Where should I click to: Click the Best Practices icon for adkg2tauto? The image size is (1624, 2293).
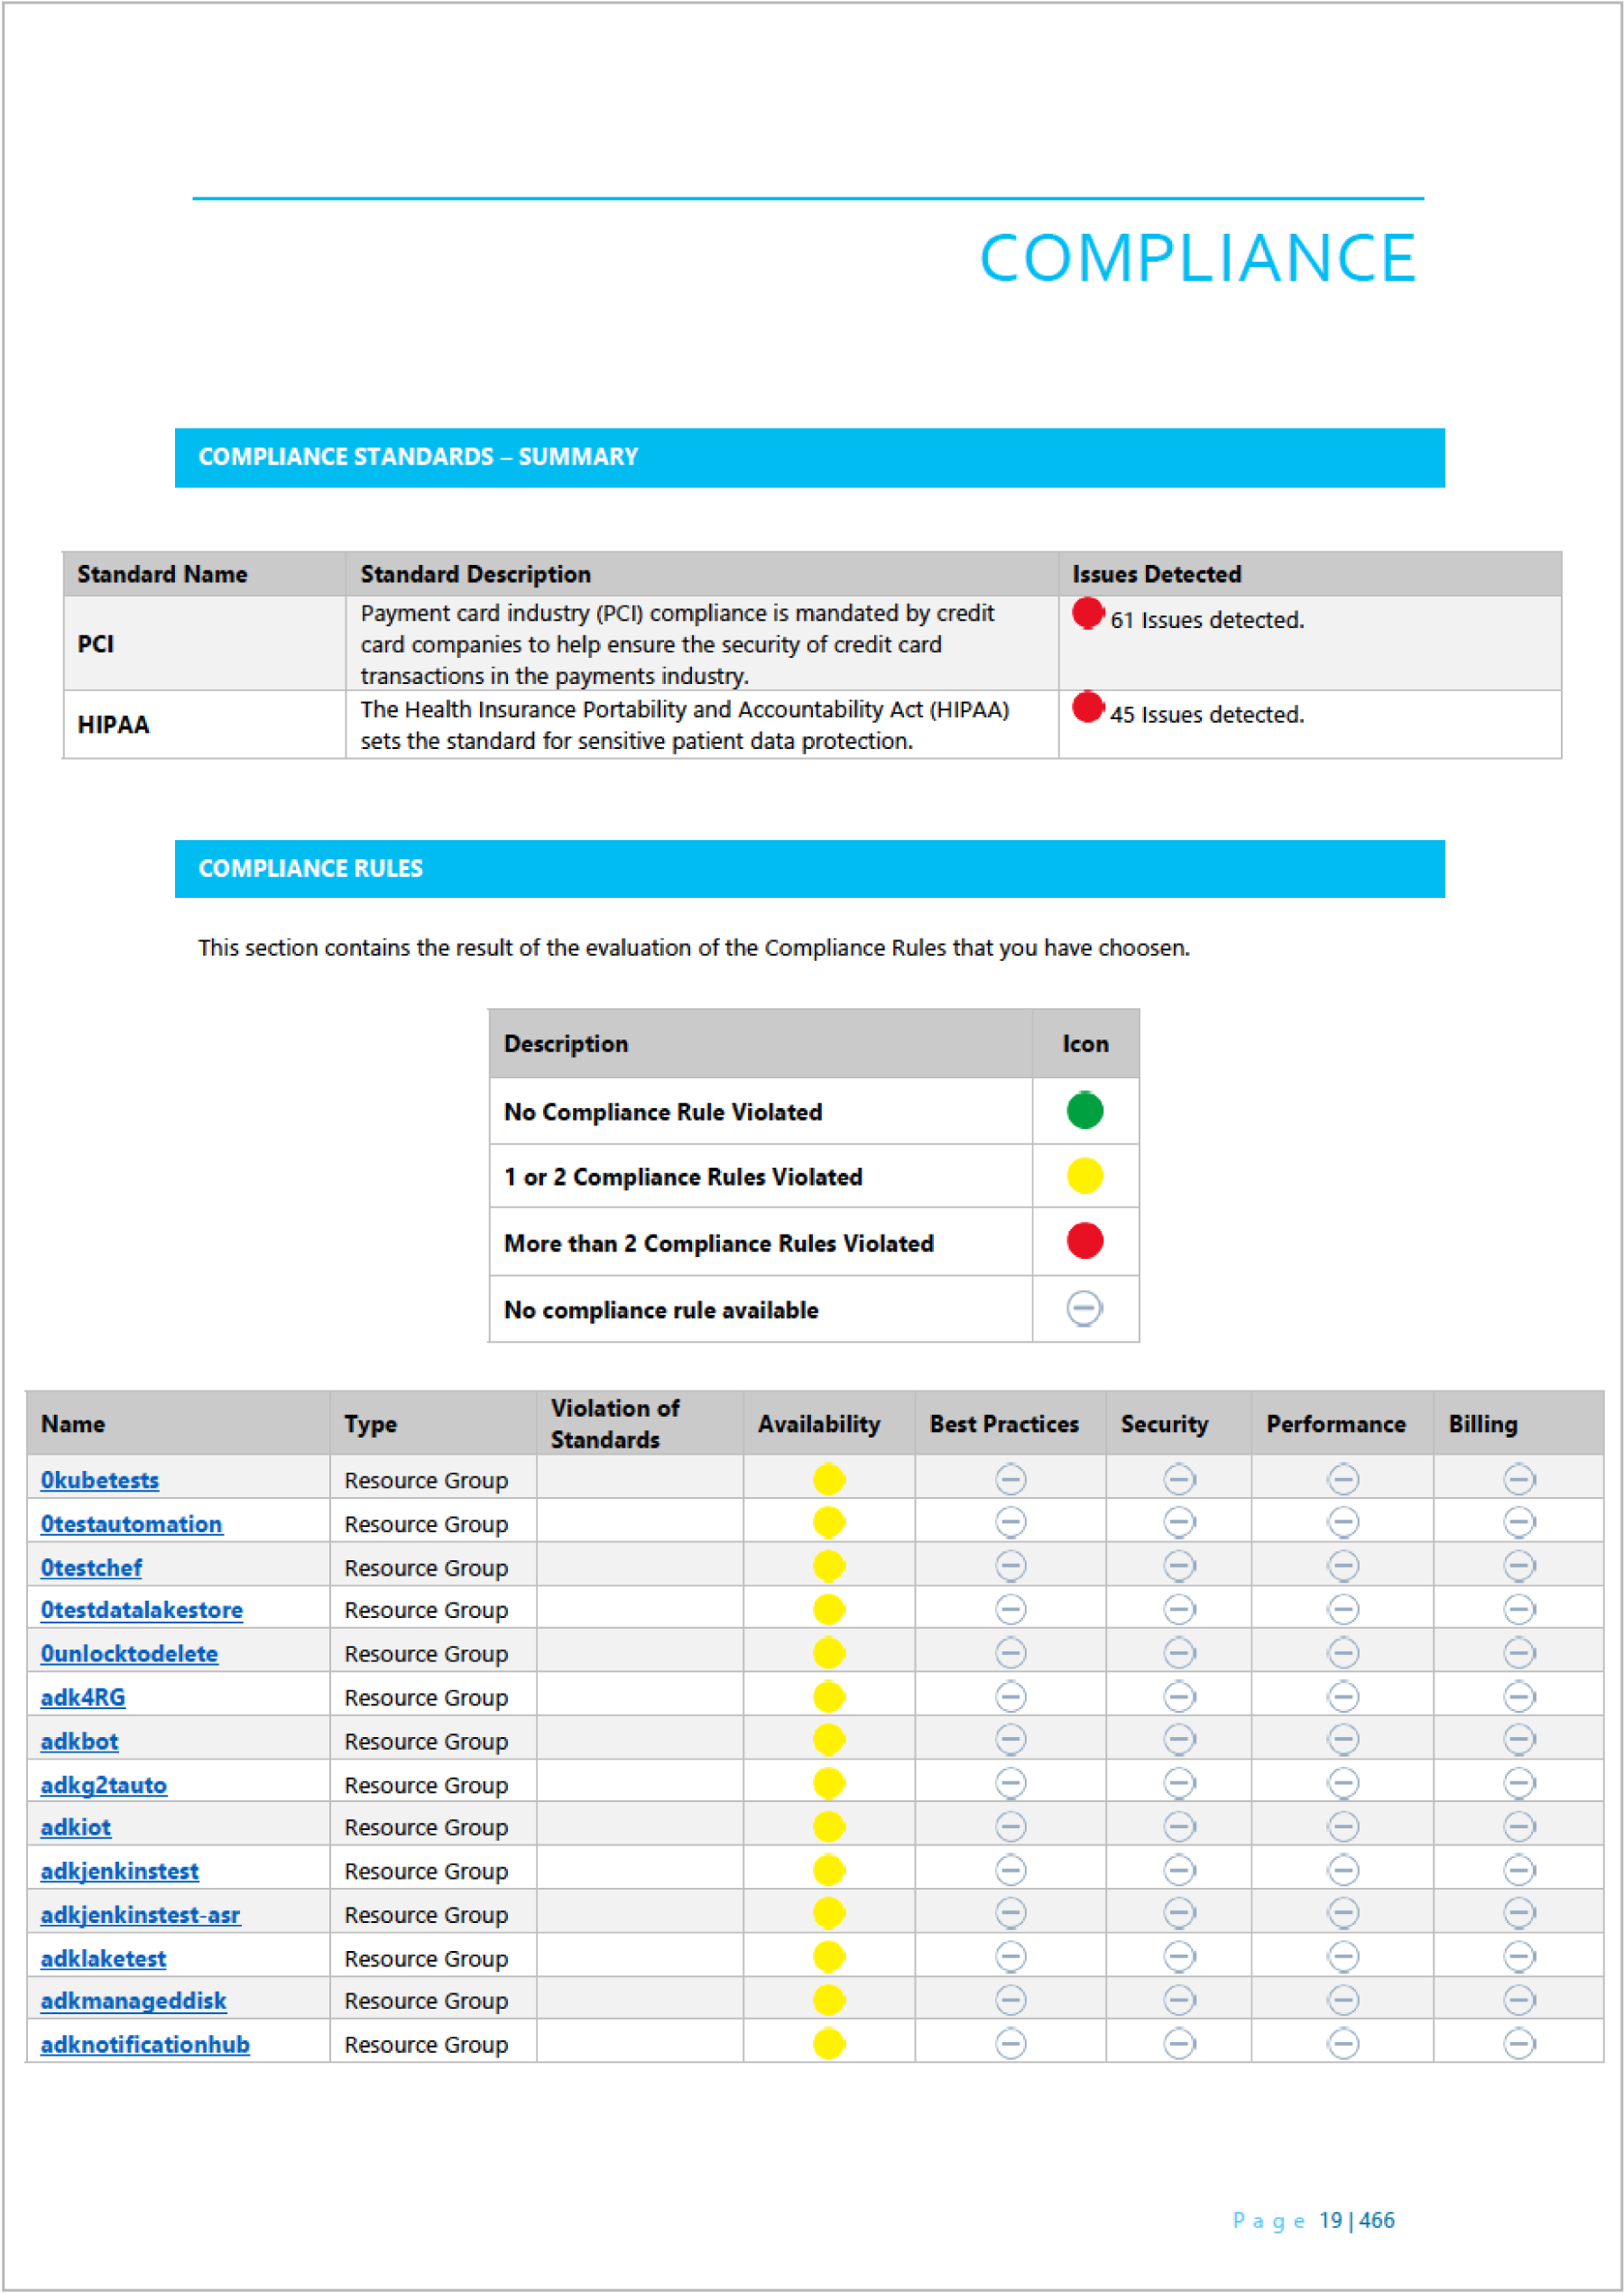[x=1011, y=1783]
